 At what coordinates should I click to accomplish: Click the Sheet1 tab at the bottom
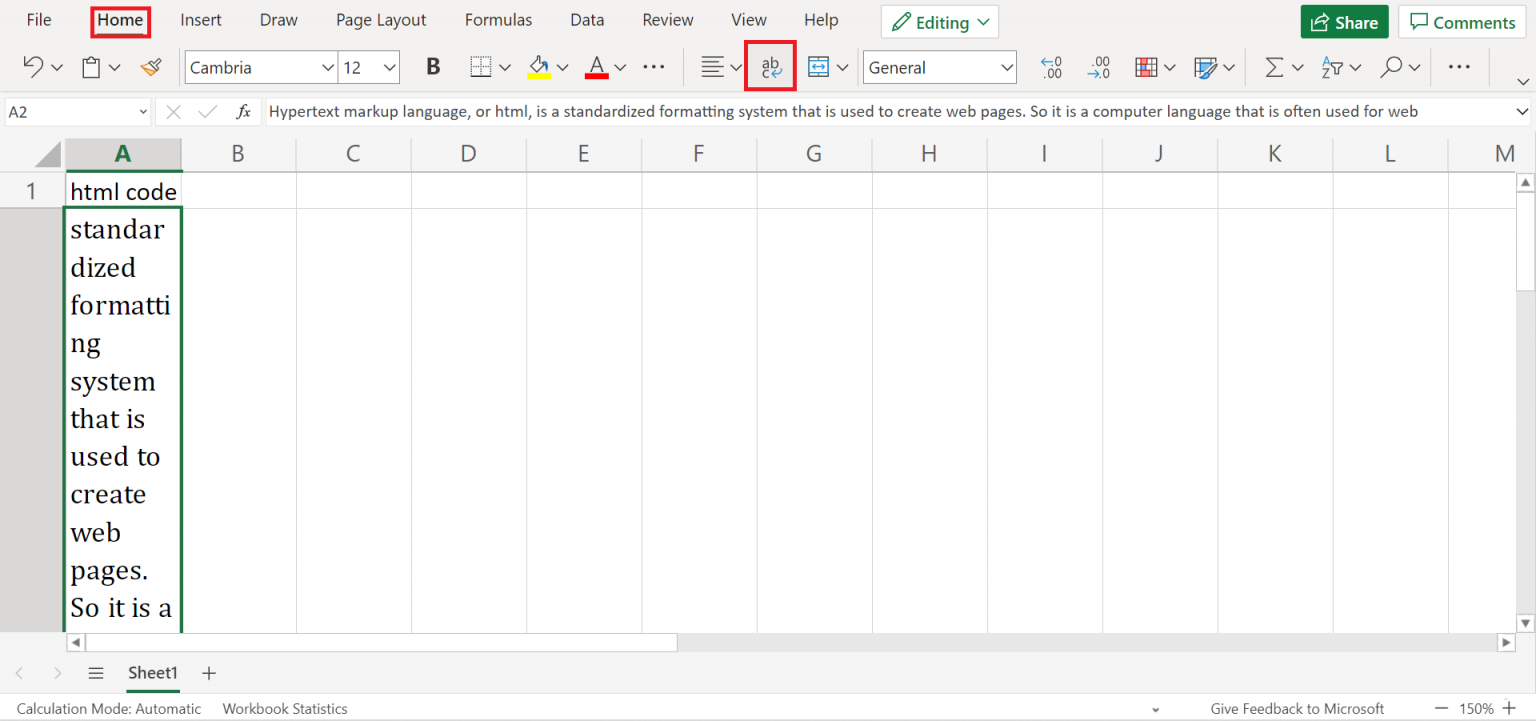tap(152, 673)
